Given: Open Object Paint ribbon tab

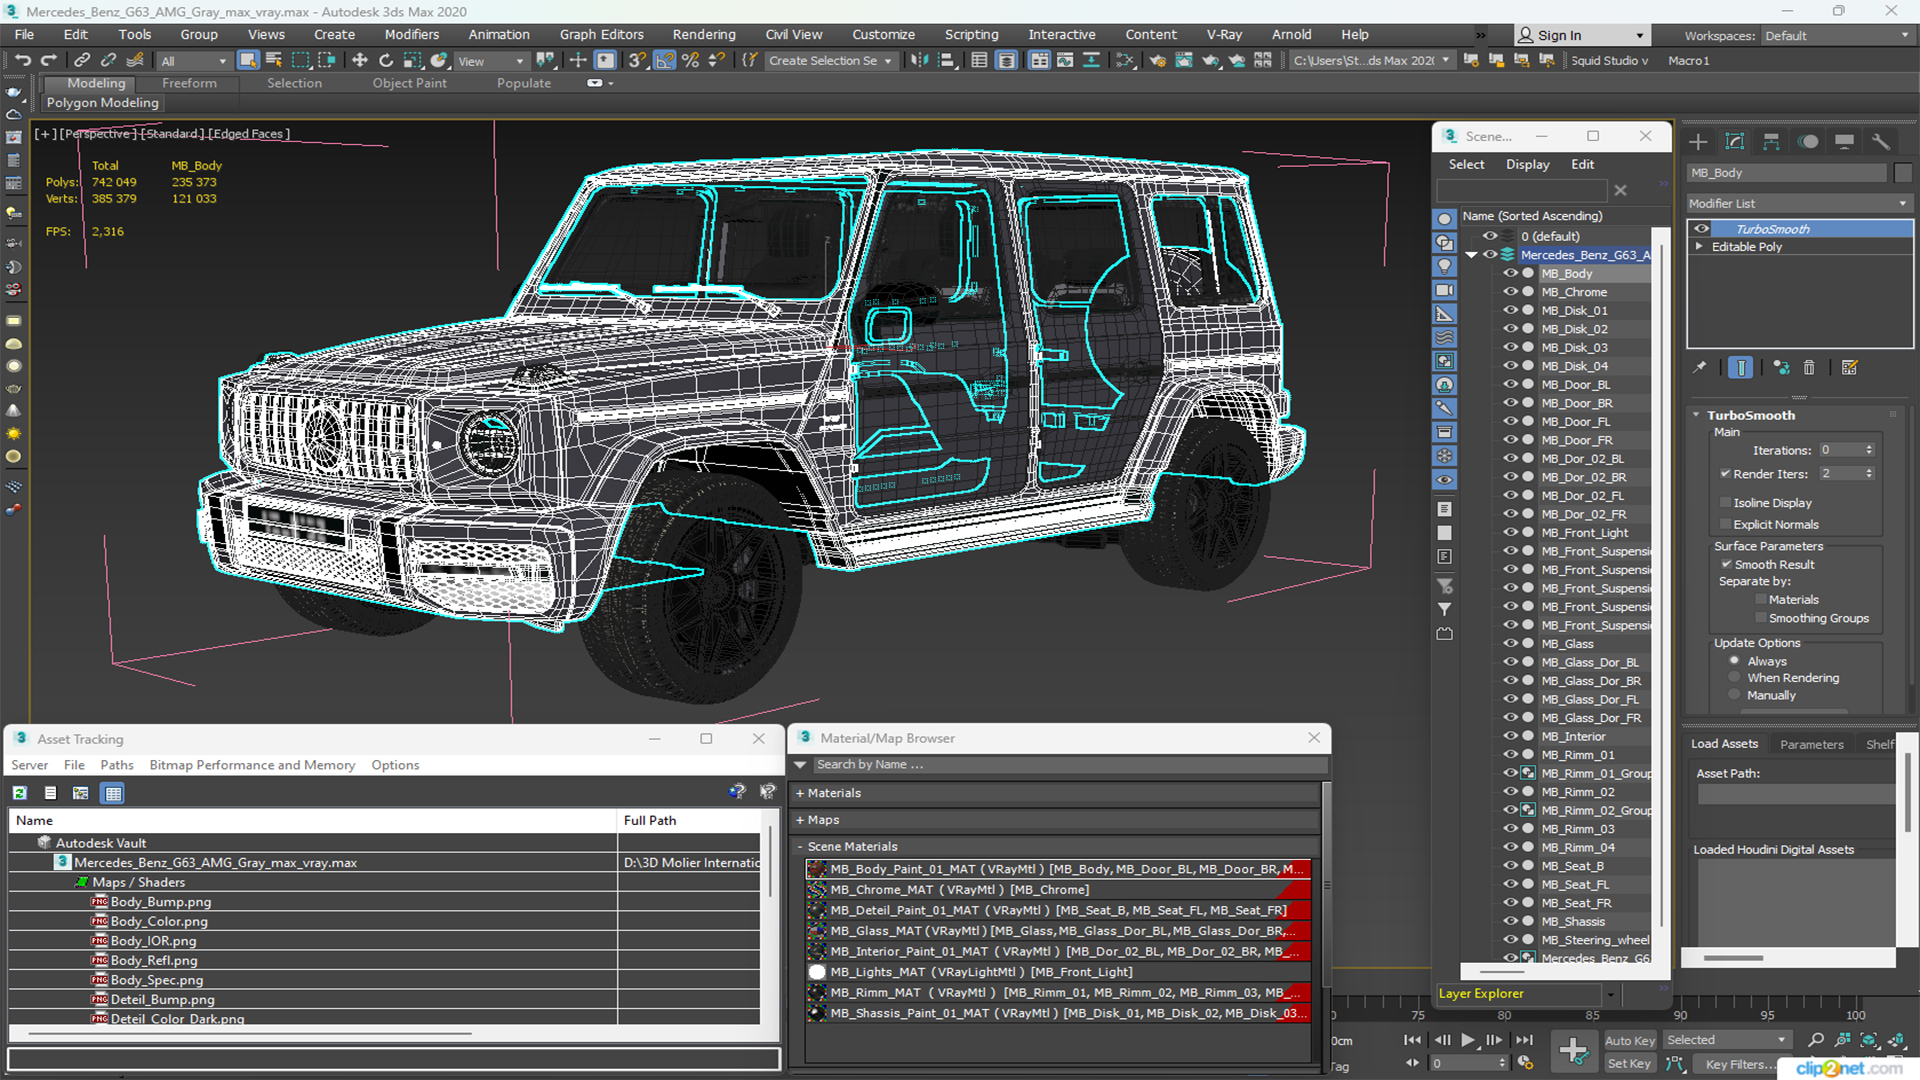Looking at the screenshot, I should click(410, 84).
